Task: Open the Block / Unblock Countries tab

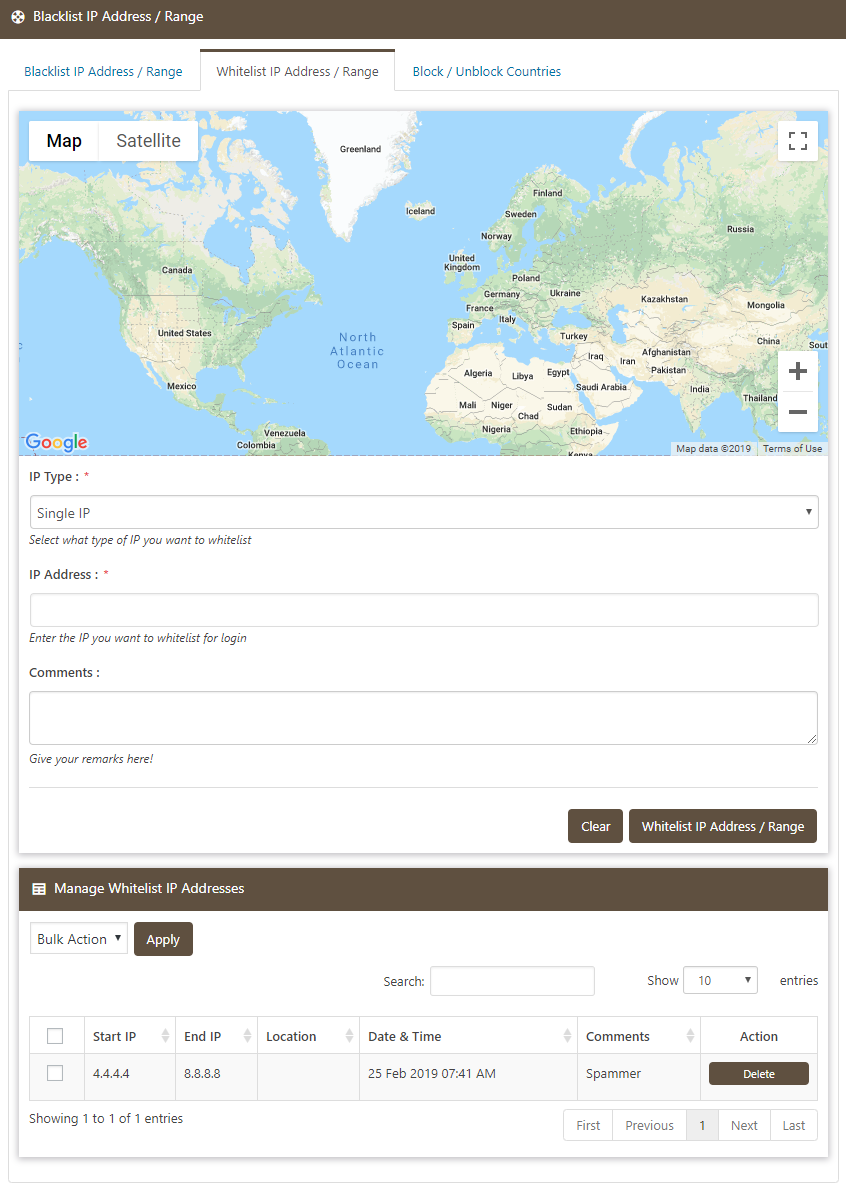Action: coord(486,71)
